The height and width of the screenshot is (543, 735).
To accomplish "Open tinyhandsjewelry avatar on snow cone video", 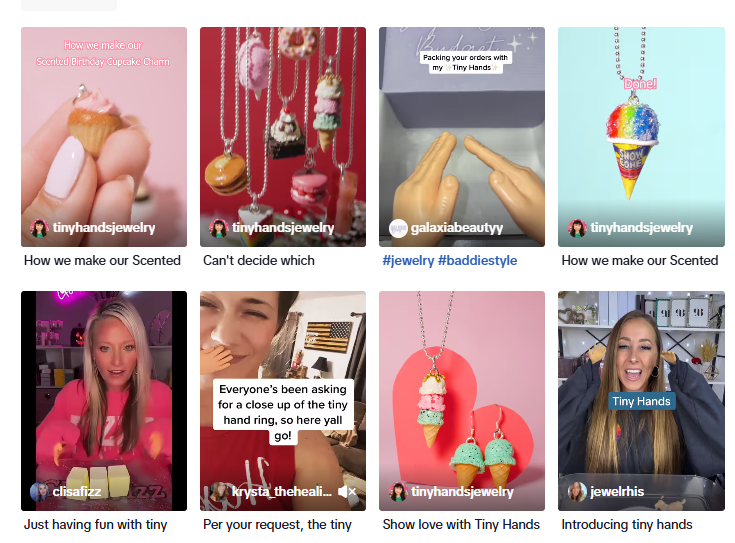I will 577,228.
